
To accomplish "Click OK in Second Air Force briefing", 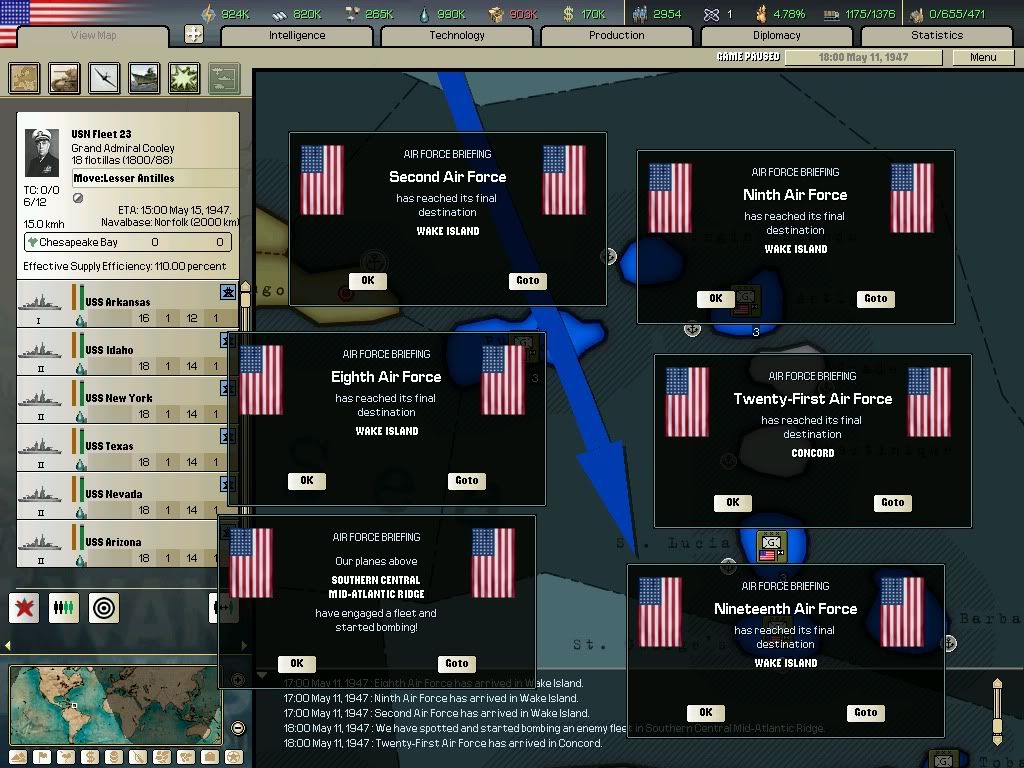I will pyautogui.click(x=368, y=281).
